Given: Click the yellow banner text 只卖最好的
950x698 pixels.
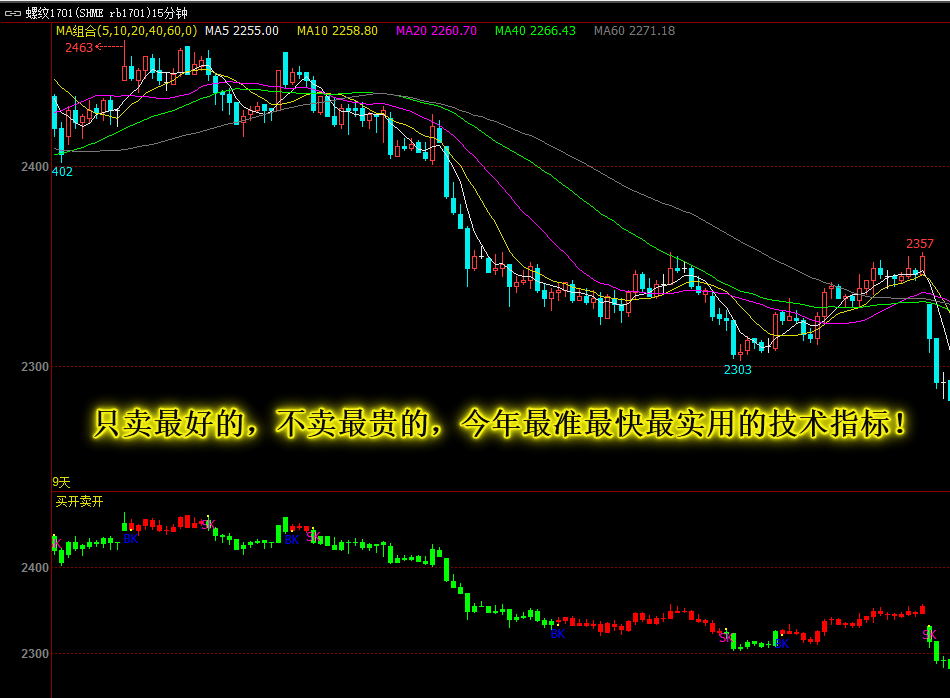Looking at the screenshot, I should 168,423.
